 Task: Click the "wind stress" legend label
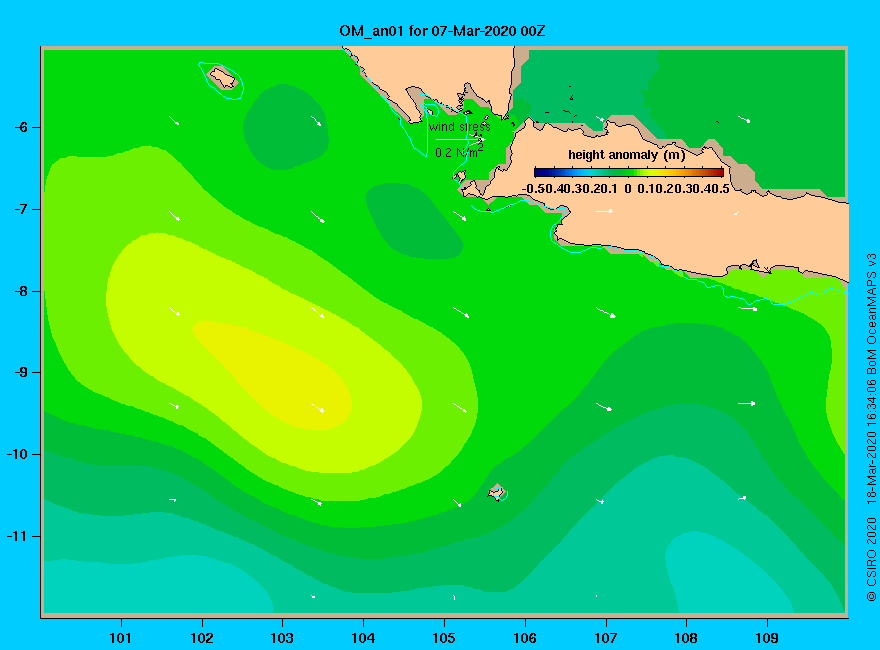(459, 127)
